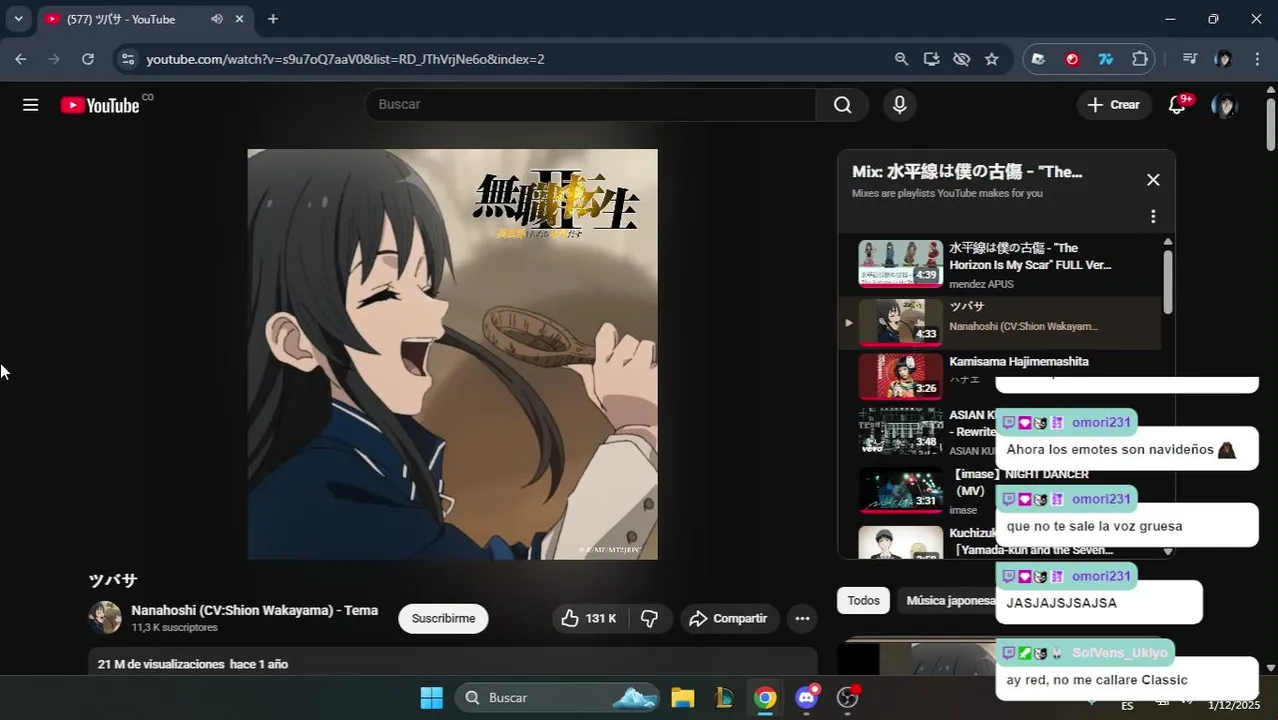Screen dimensions: 1278x720
Task: Click the ツバサ video title
Action: pos(113,580)
